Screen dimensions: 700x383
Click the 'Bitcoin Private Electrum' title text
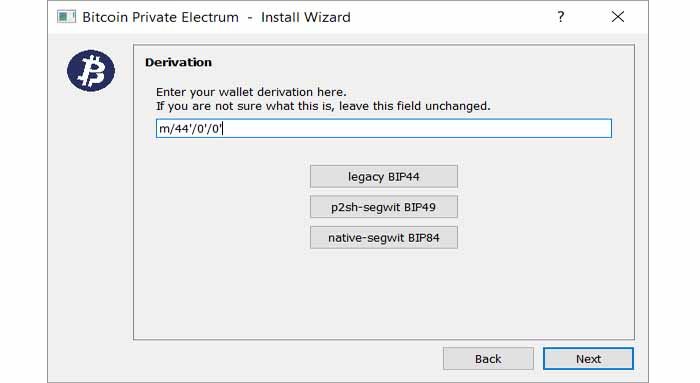pyautogui.click(x=160, y=17)
